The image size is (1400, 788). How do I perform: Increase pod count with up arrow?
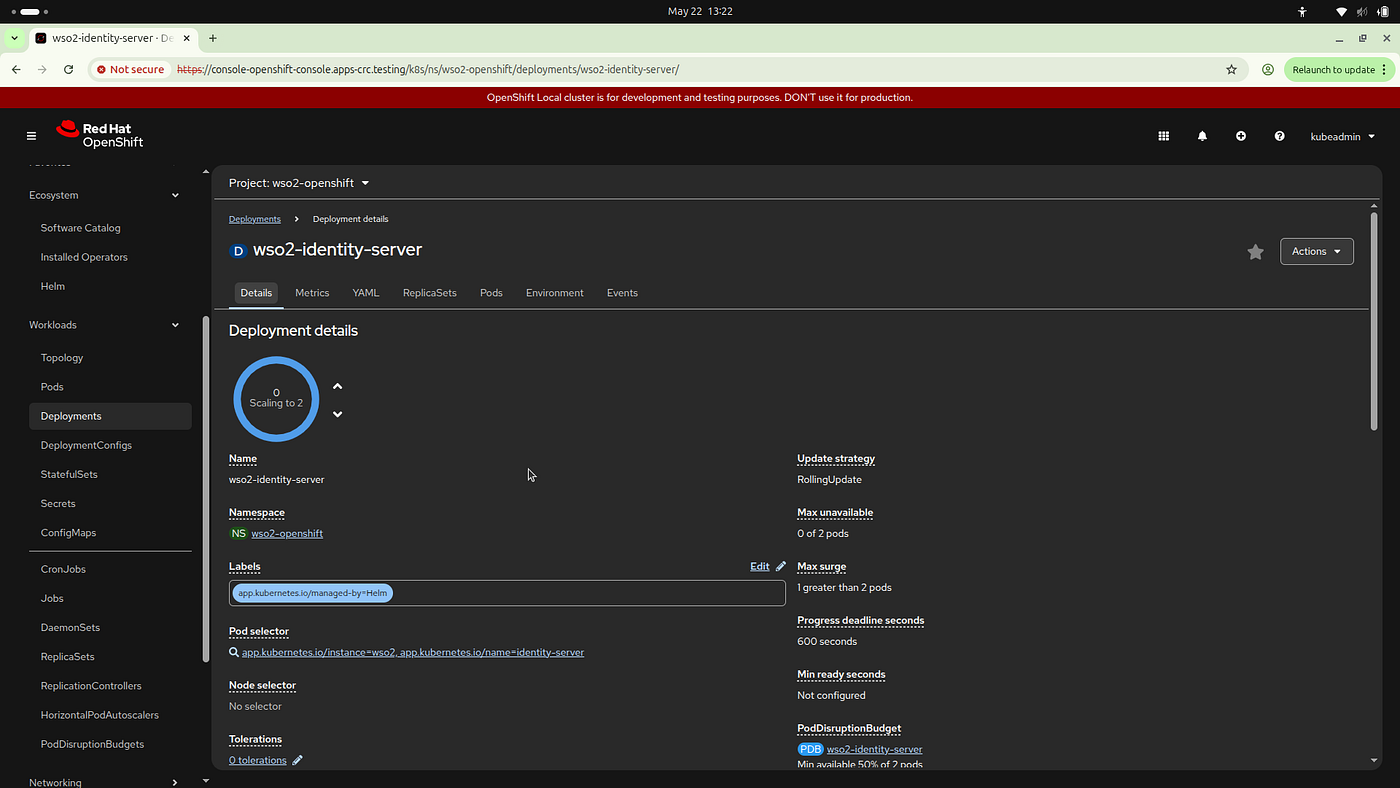[x=337, y=386]
